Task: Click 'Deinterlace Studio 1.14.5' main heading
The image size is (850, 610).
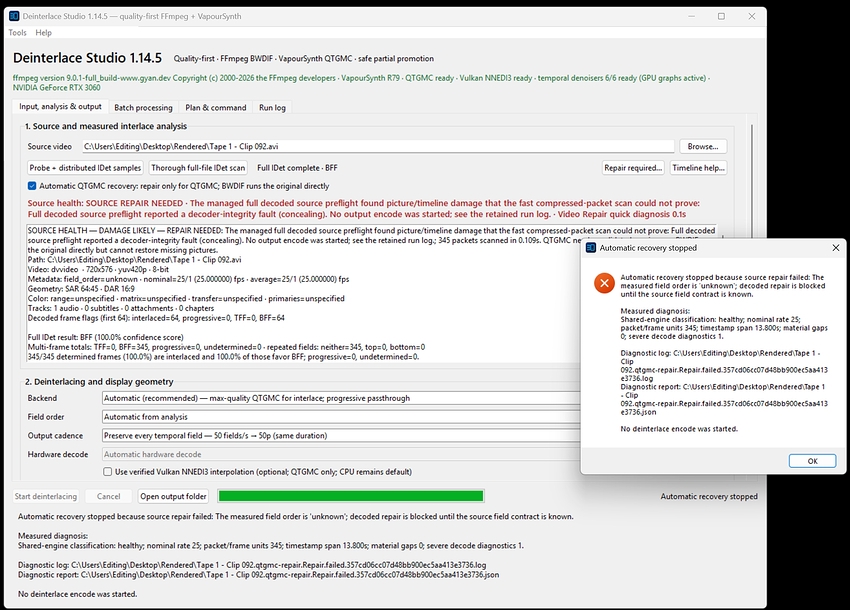Action: click(87, 58)
